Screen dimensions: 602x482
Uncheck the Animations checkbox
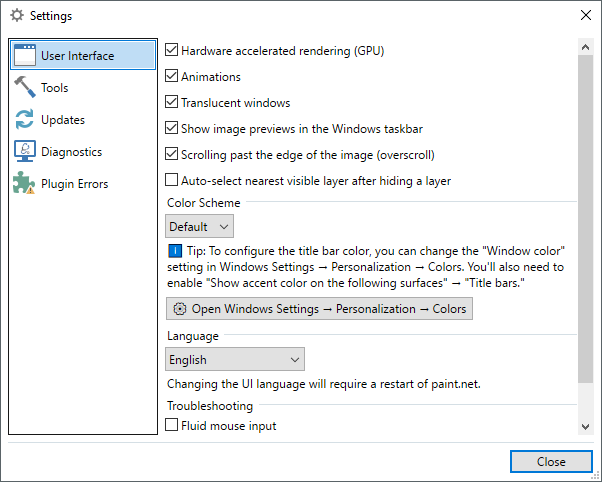(171, 76)
